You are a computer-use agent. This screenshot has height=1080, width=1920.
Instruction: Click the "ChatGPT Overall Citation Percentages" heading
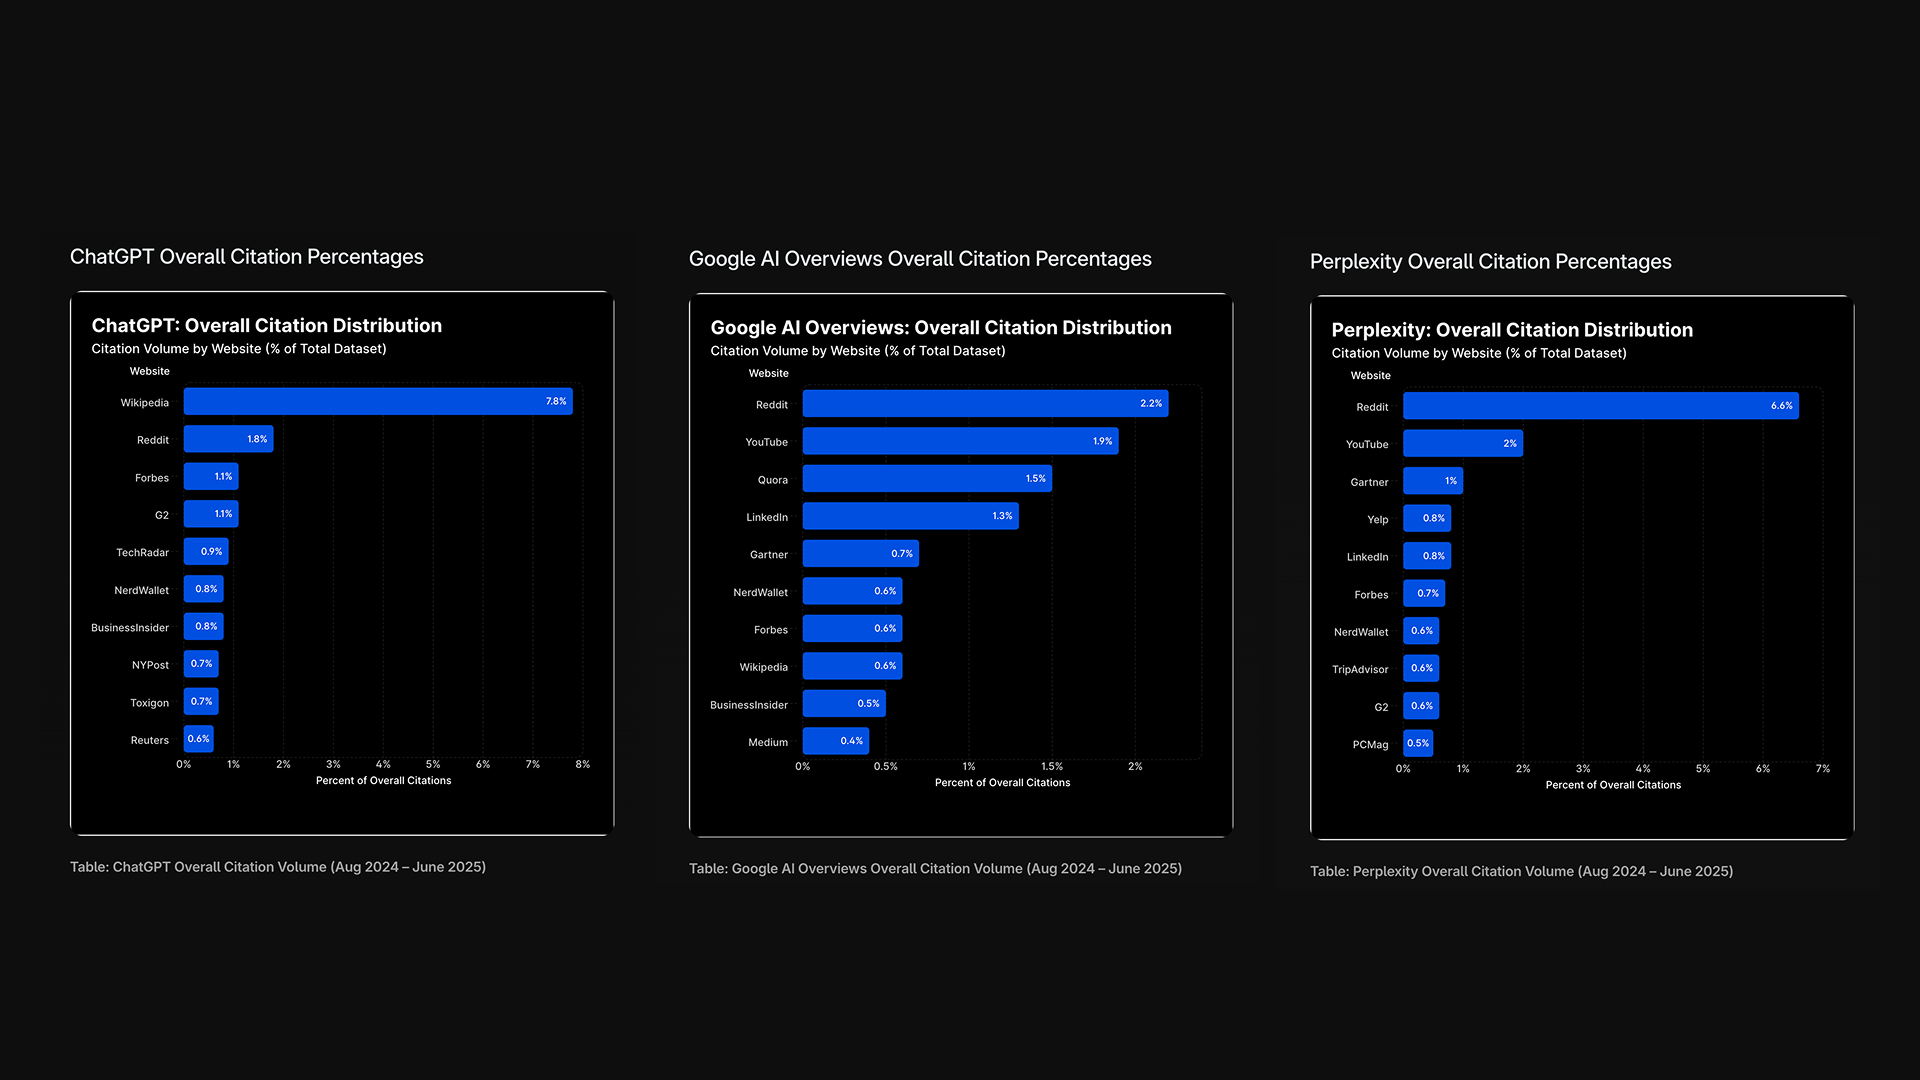click(x=247, y=257)
